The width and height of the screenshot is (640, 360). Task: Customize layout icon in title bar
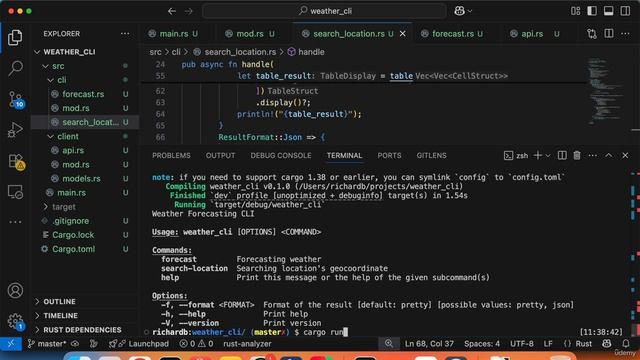tap(576, 11)
